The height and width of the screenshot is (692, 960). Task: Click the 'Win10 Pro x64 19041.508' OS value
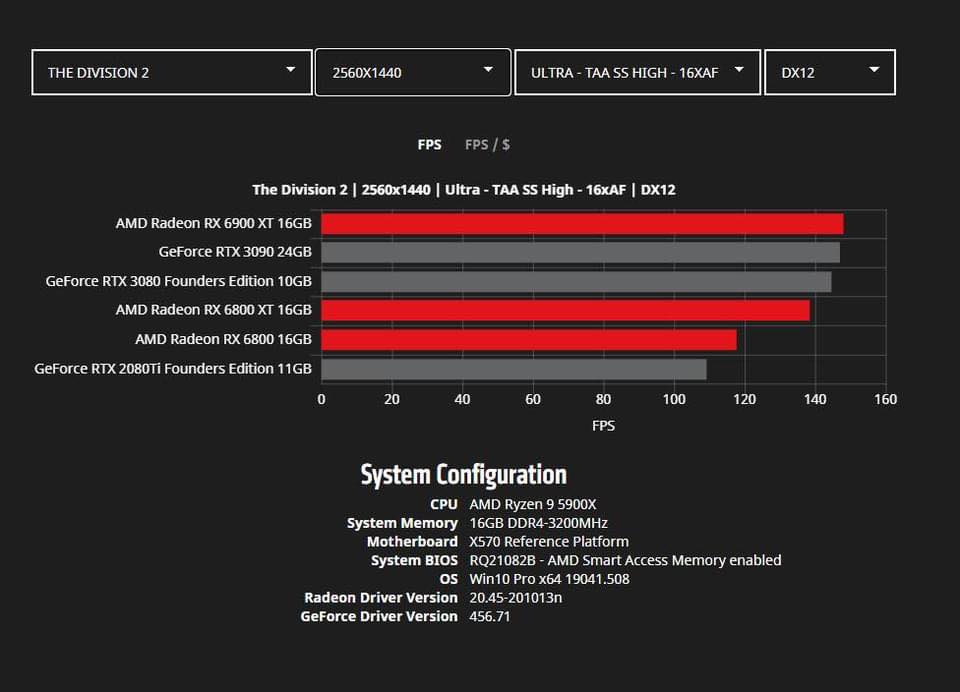pyautogui.click(x=549, y=579)
